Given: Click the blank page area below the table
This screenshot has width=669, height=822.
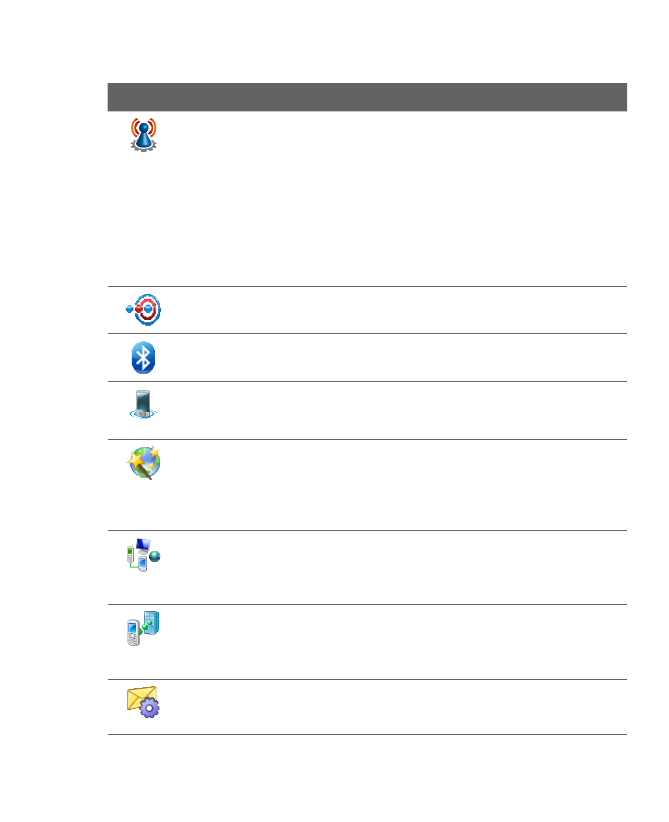Looking at the screenshot, I should tap(367, 778).
